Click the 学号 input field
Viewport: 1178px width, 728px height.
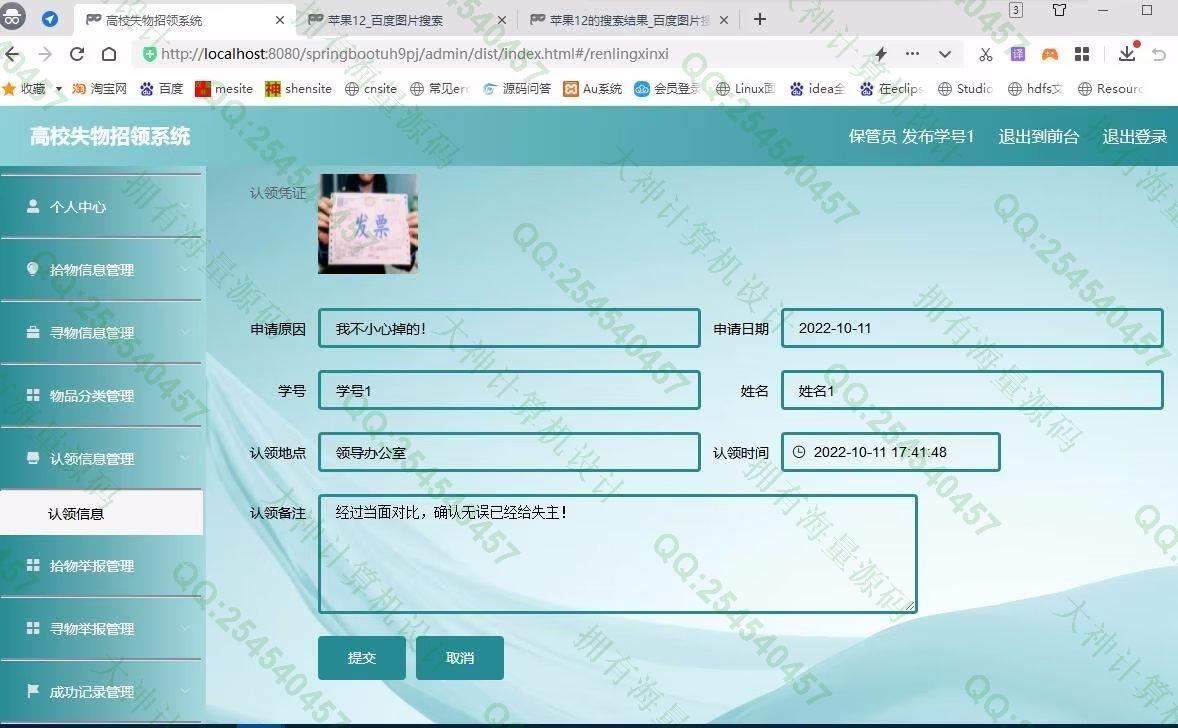(509, 391)
